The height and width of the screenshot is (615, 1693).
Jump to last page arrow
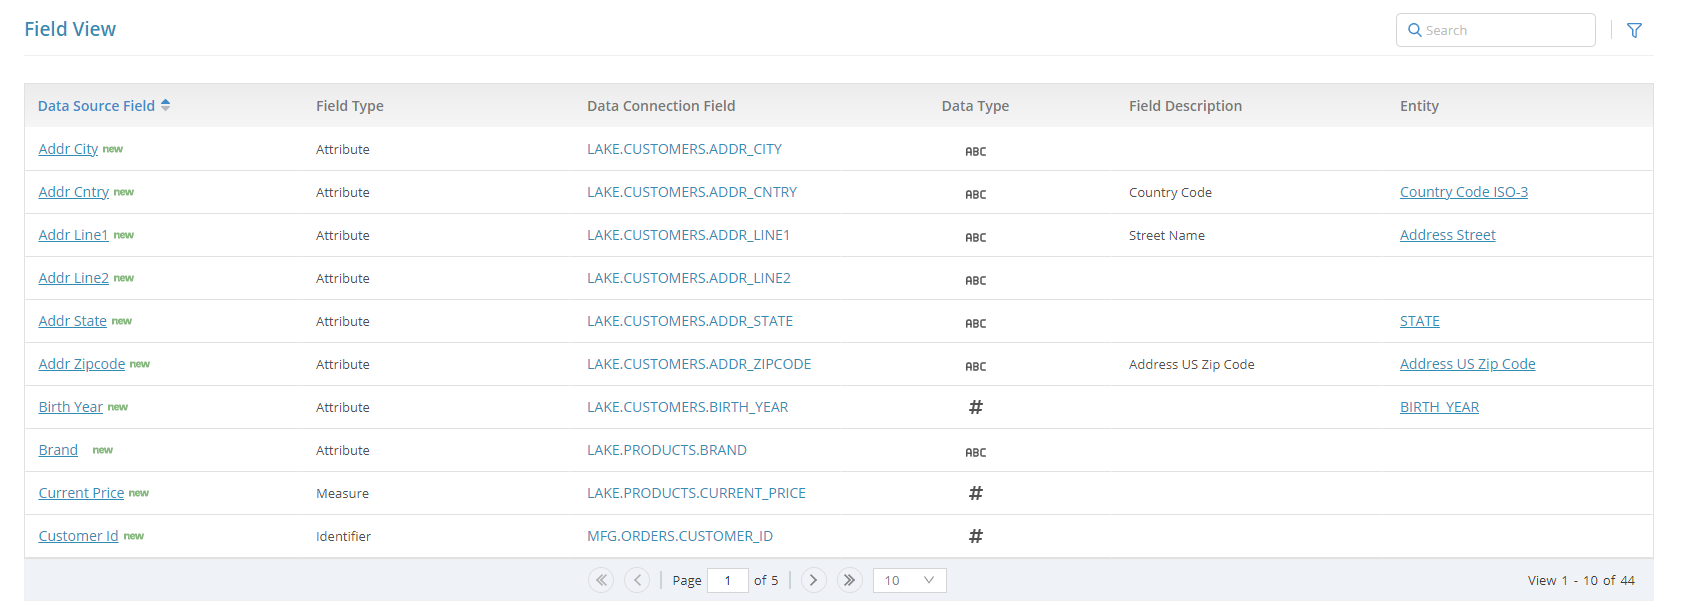[x=850, y=580]
